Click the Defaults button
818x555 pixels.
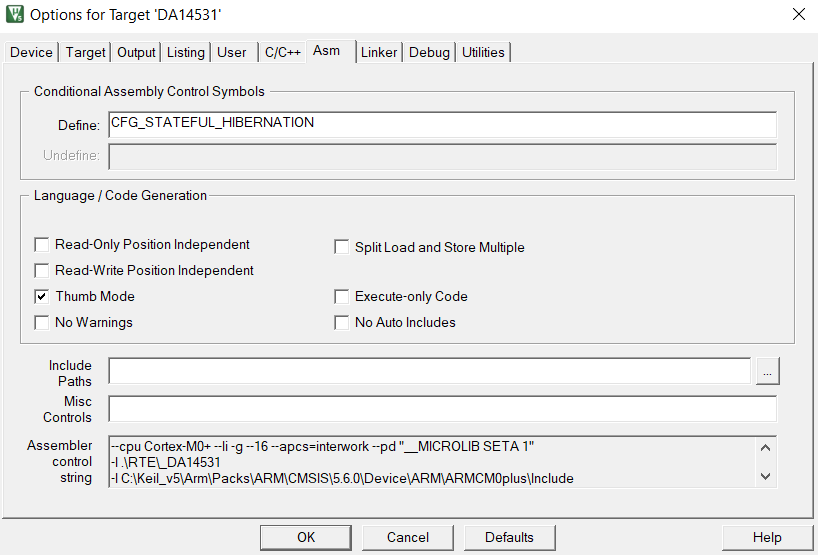509,537
